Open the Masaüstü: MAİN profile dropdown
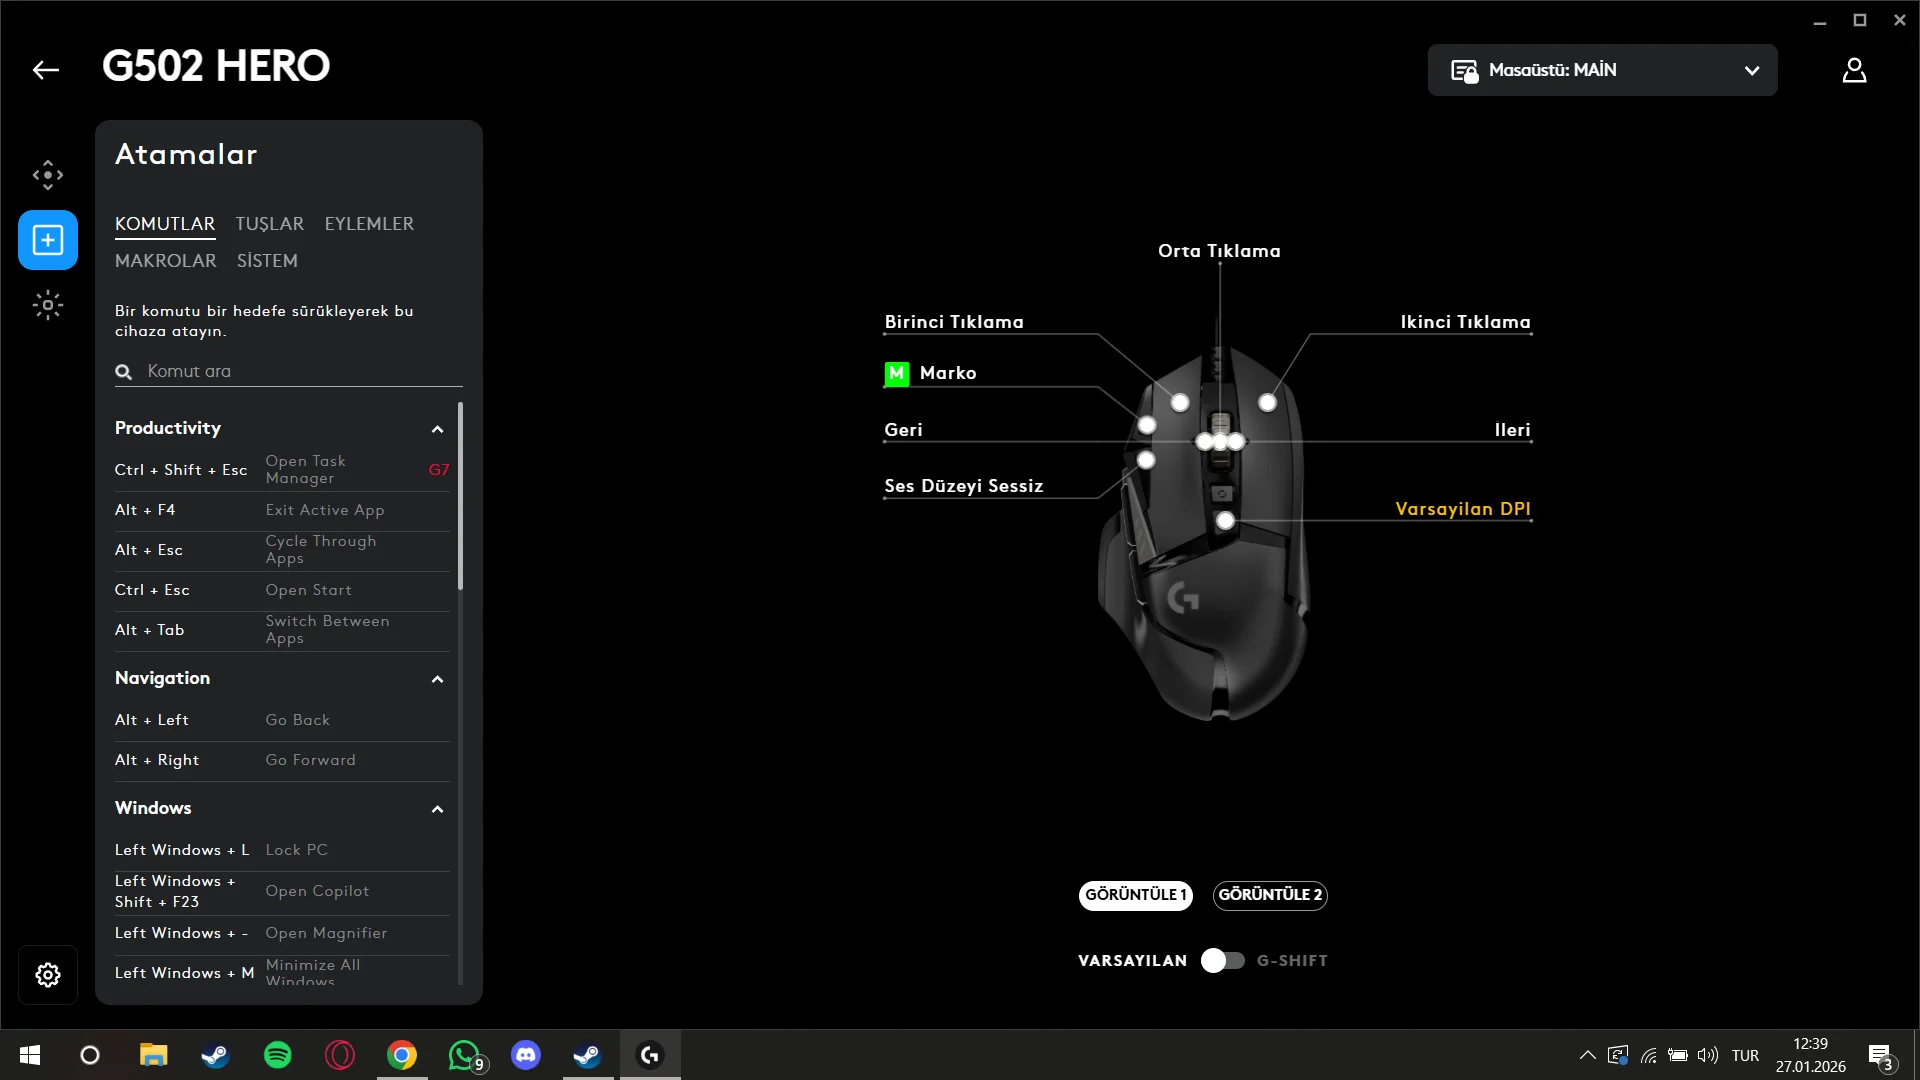This screenshot has width=1920, height=1080. (x=1602, y=70)
